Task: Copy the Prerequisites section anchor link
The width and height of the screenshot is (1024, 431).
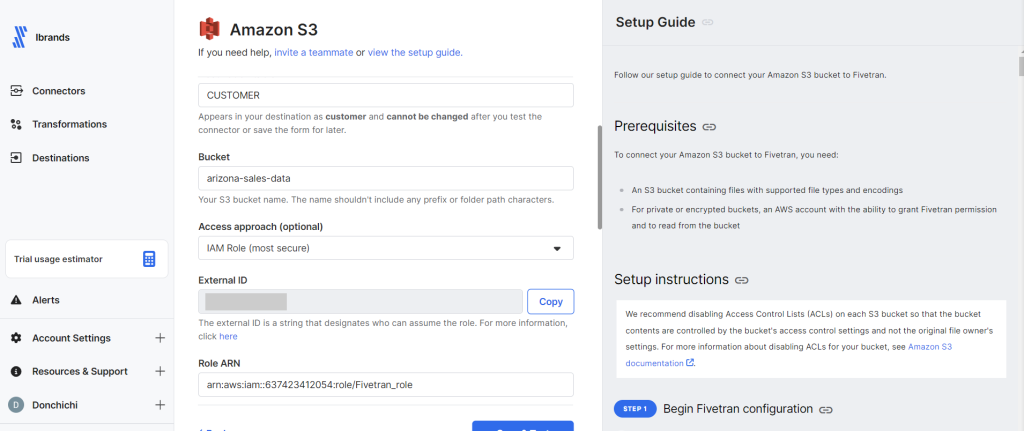Action: (x=709, y=127)
